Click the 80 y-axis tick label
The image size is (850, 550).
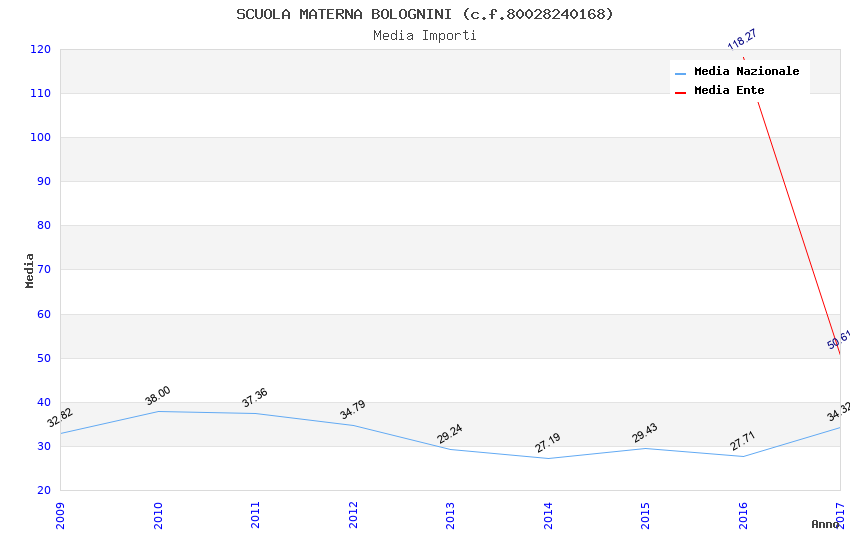44,225
